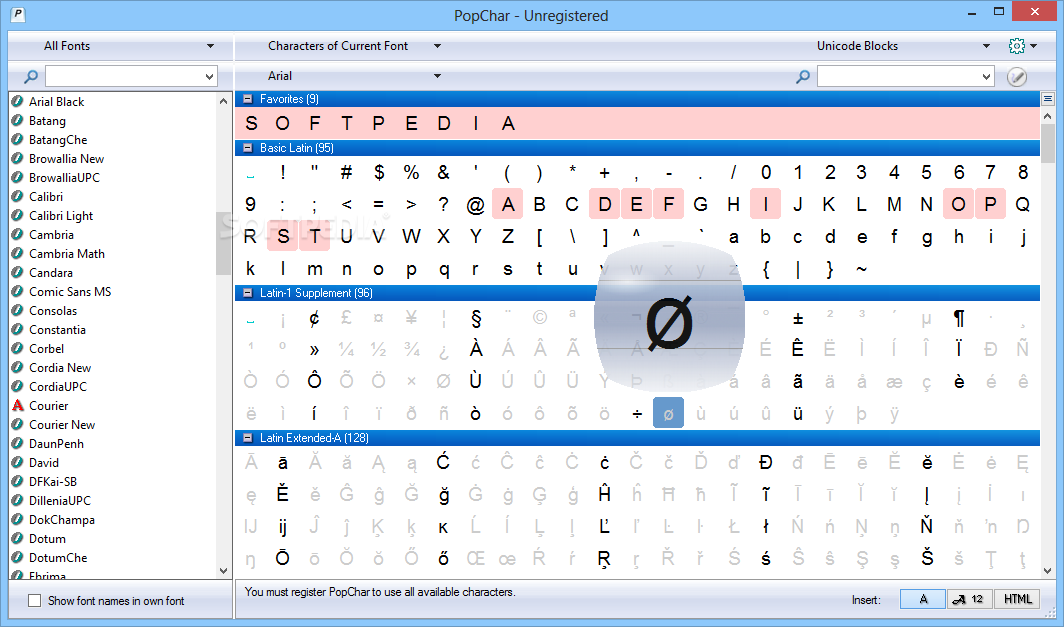Select the @ character in Basic Latin
Image resolution: width=1064 pixels, height=627 pixels.
[x=476, y=204]
